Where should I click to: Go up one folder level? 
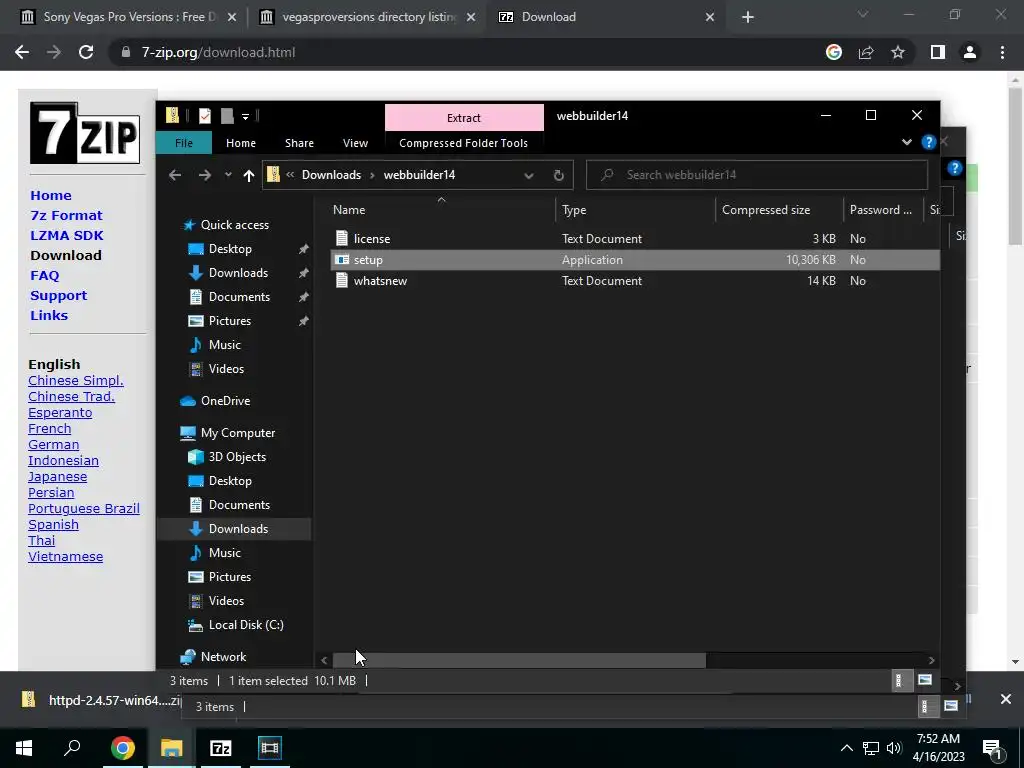coord(248,174)
